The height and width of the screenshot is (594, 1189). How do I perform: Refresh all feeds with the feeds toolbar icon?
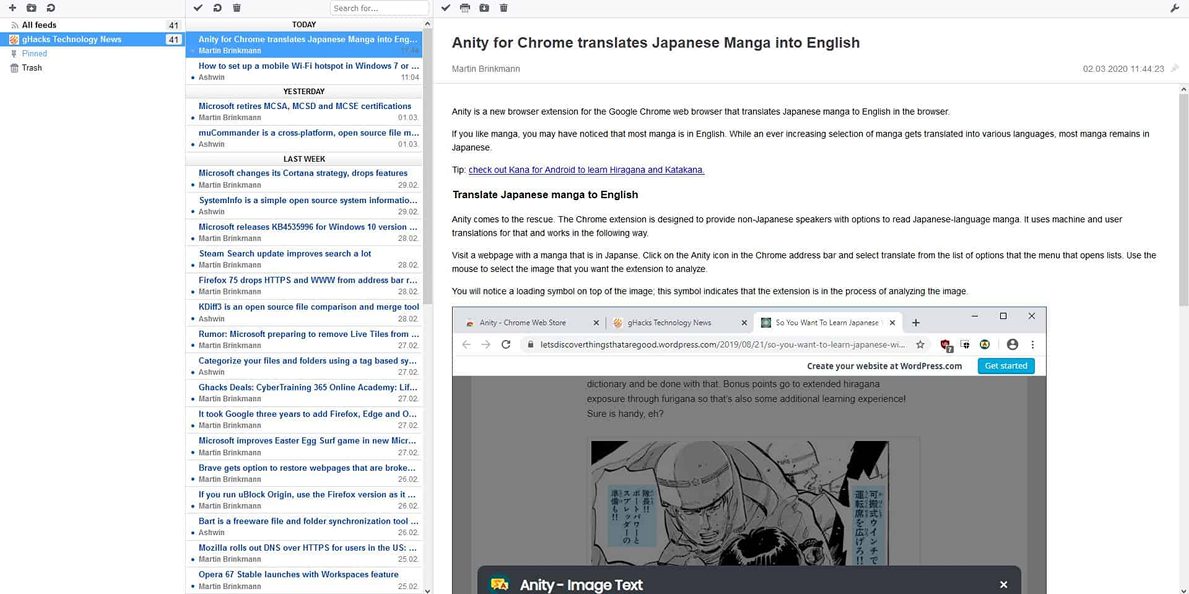[x=50, y=8]
